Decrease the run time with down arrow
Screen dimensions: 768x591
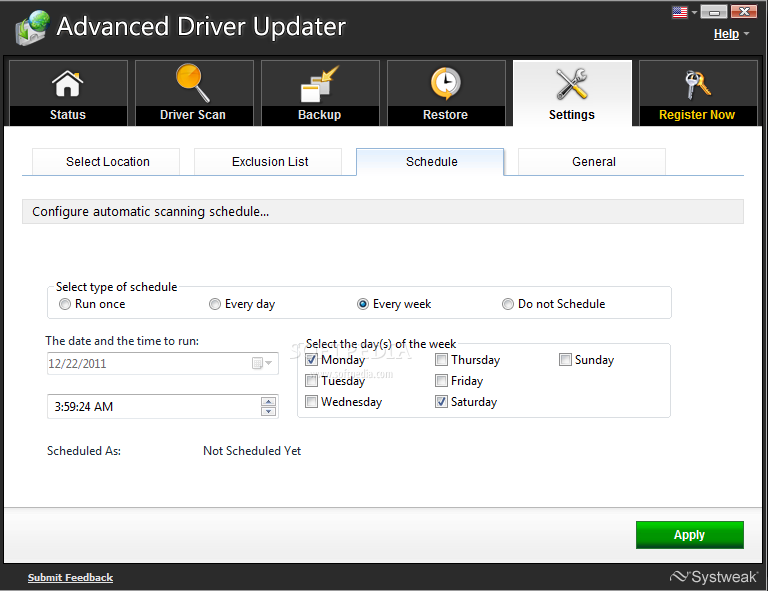[268, 411]
